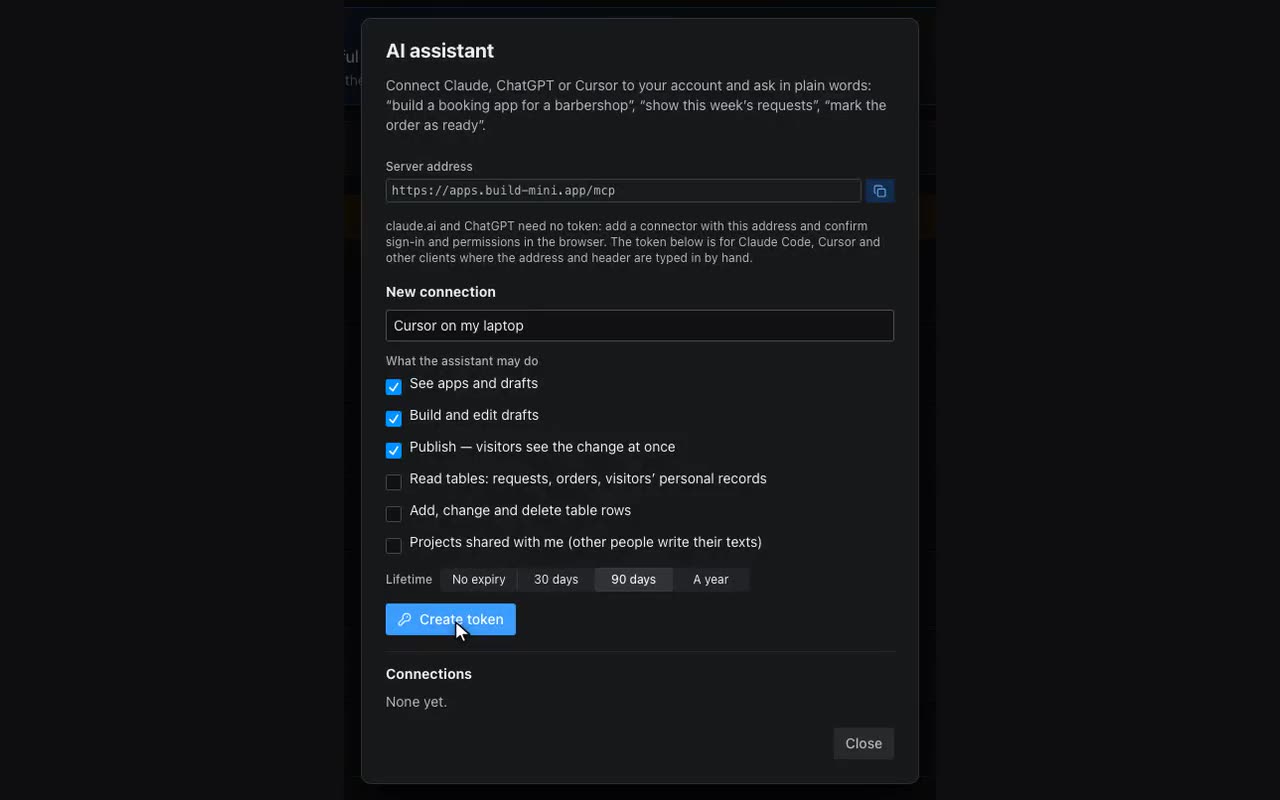This screenshot has width=1280, height=800.
Task: Select 90 days lifetime
Action: (634, 580)
